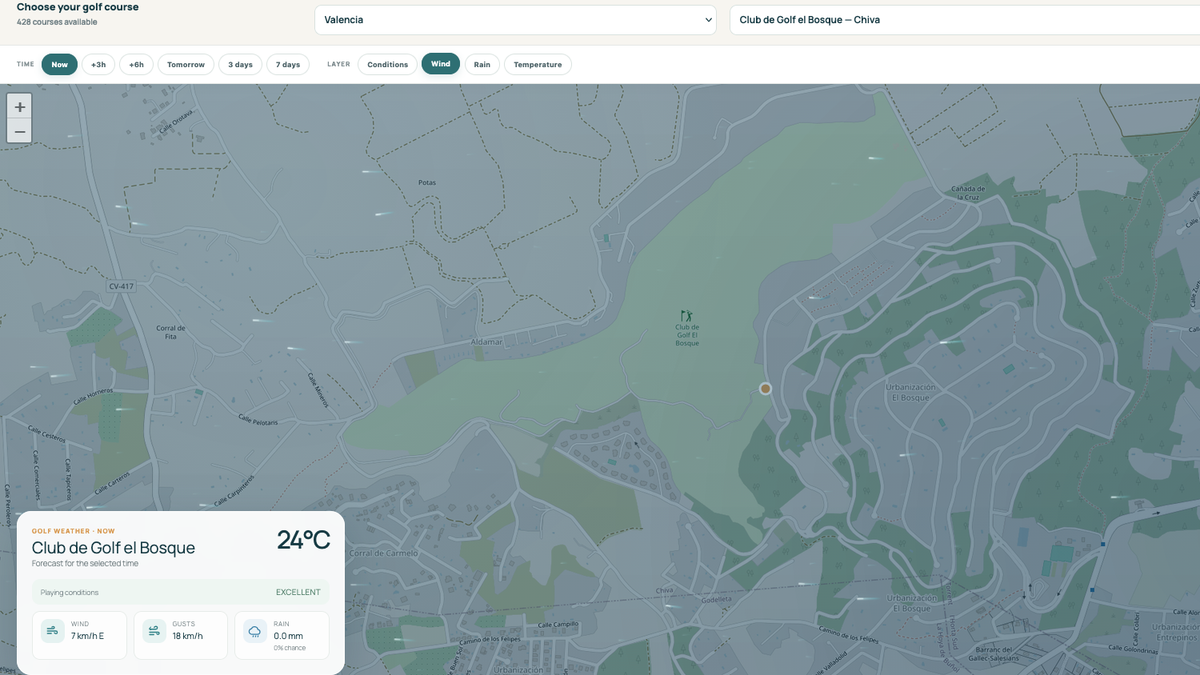The image size is (1200, 675).
Task: Select the Now time option
Action: [60, 65]
